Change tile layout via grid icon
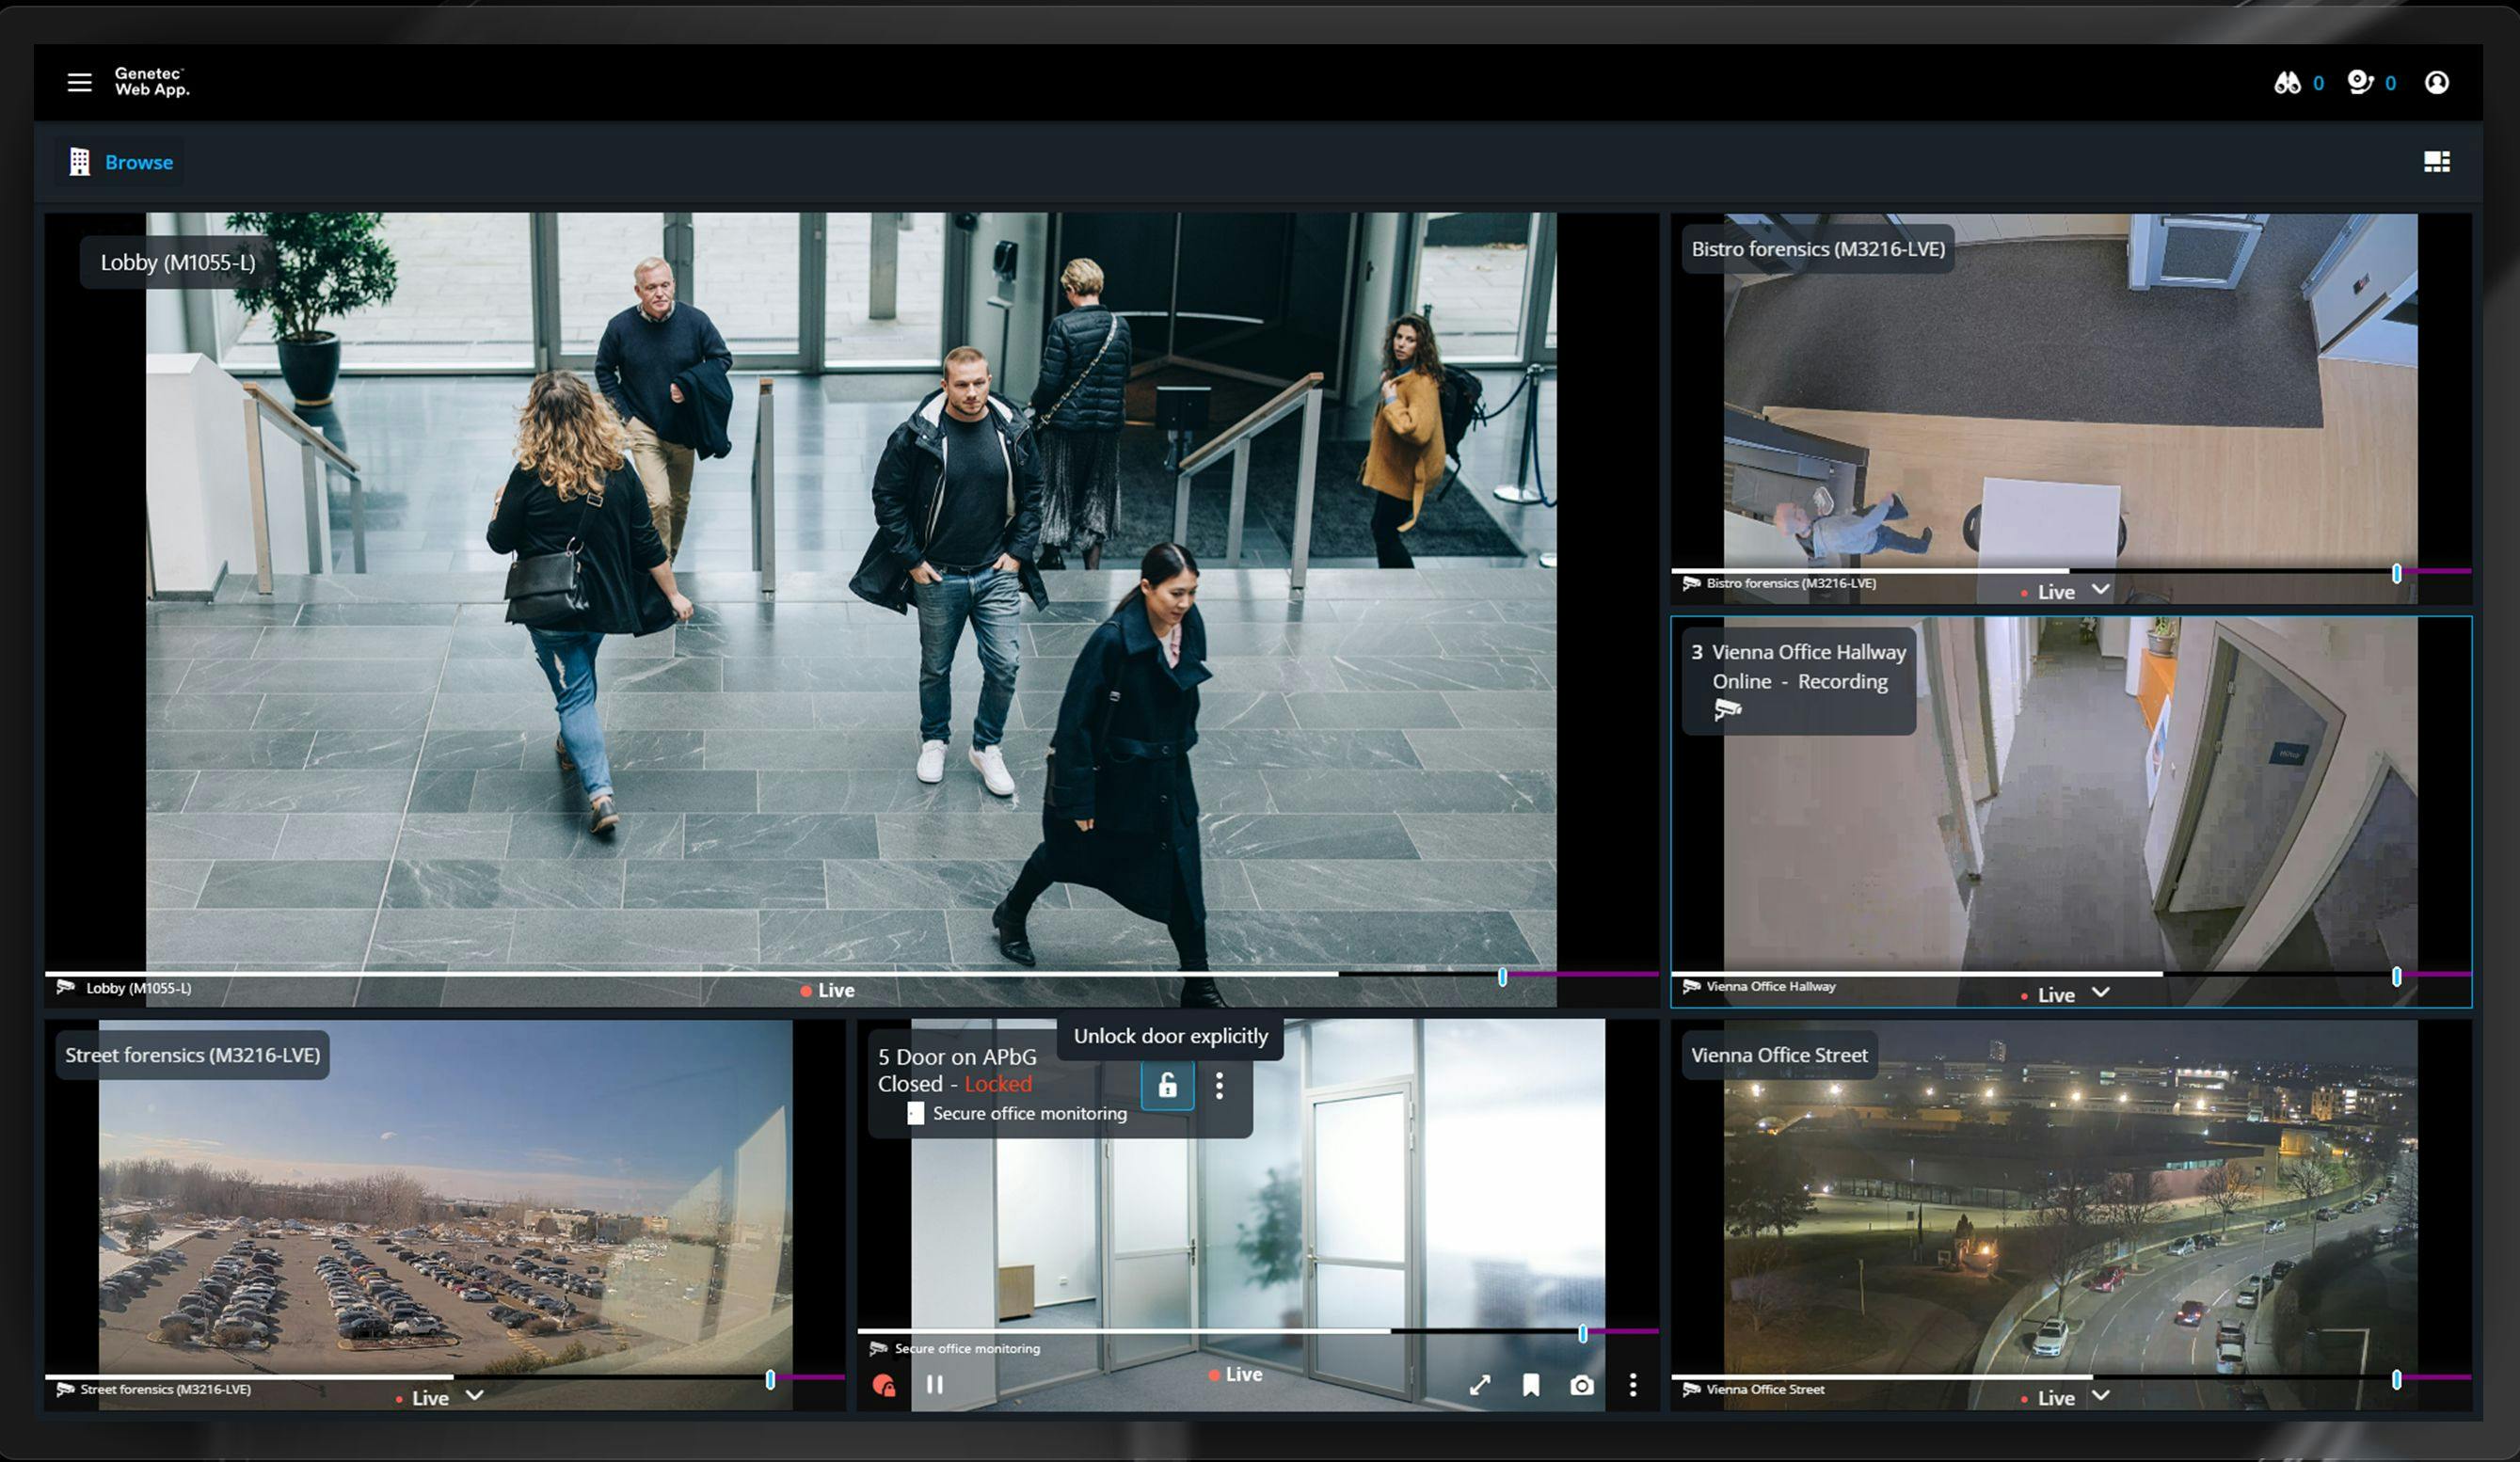 tap(2436, 162)
